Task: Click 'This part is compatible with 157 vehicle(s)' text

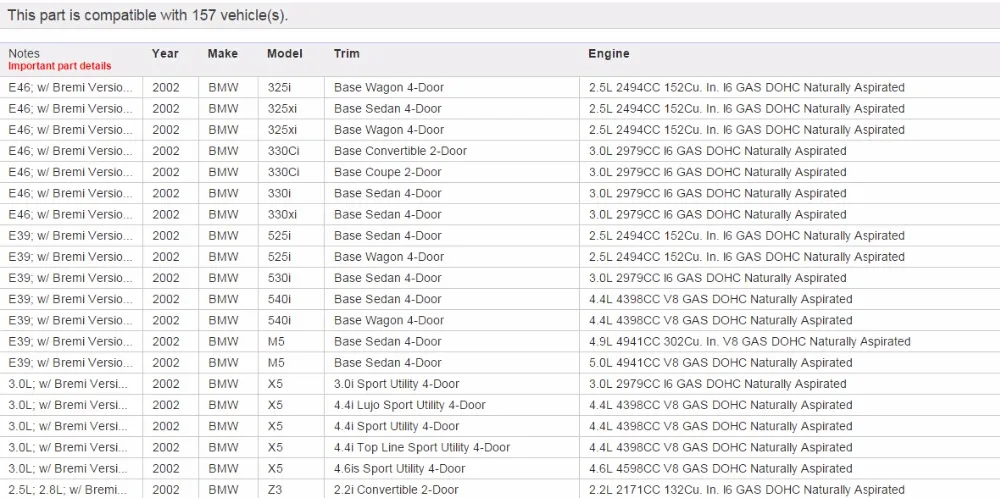Action: pos(148,15)
